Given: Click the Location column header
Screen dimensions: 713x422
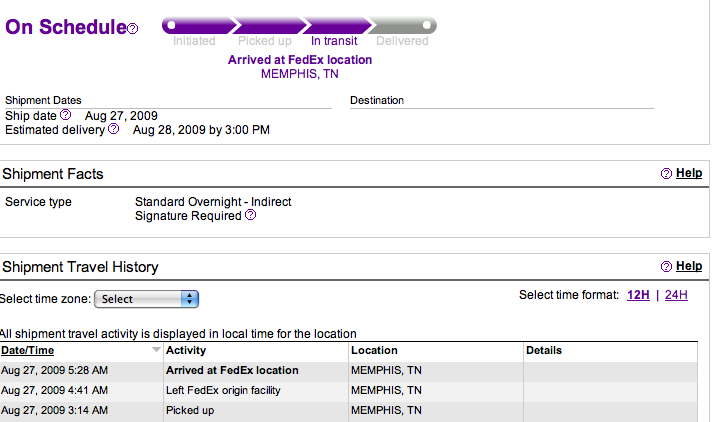Looking at the screenshot, I should tap(374, 351).
